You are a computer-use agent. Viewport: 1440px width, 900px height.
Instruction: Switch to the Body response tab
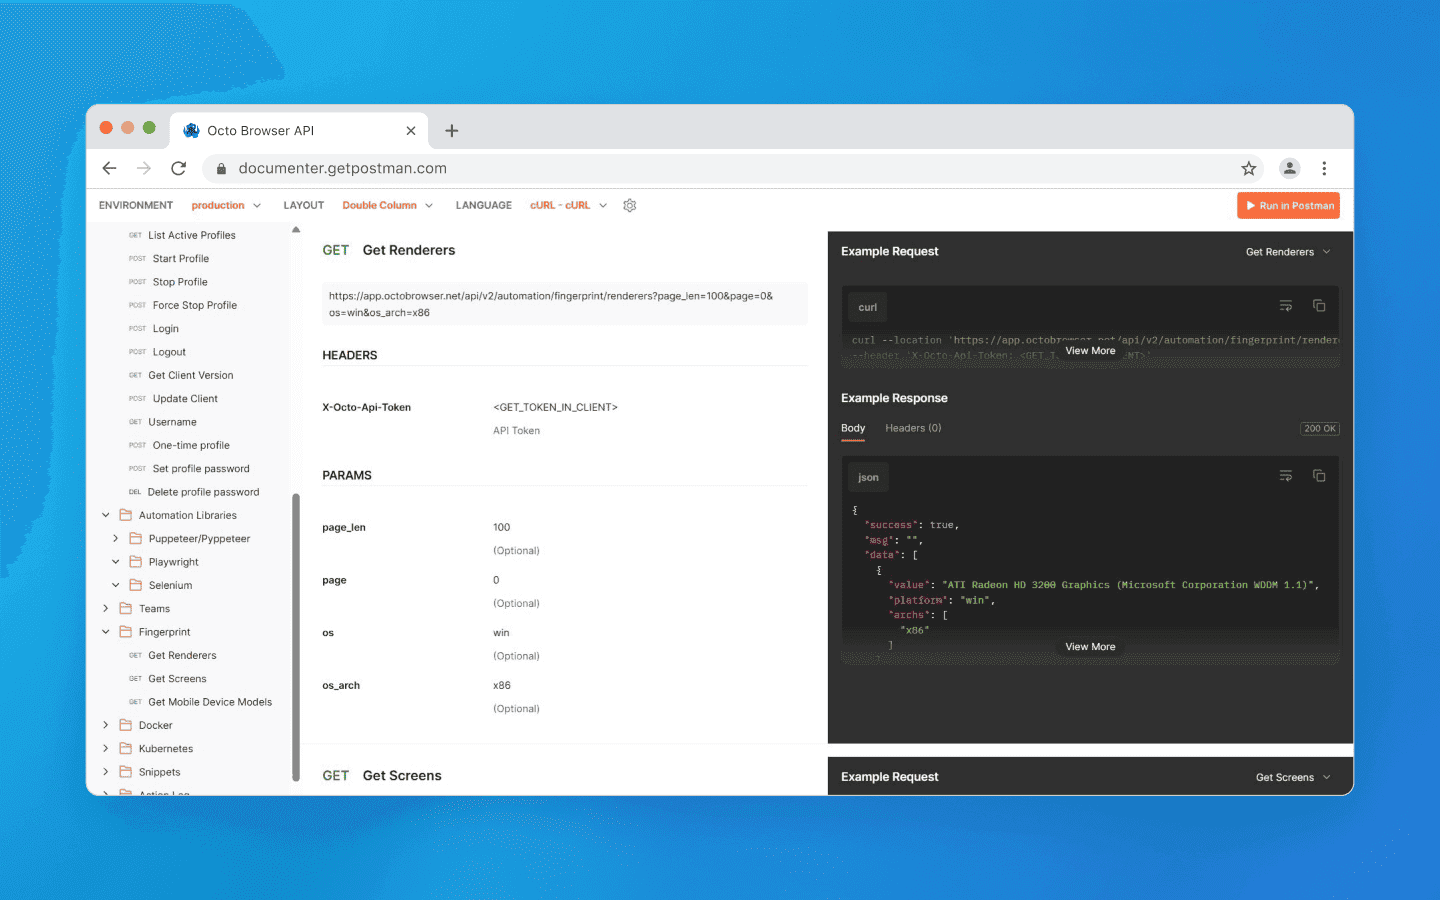point(853,428)
